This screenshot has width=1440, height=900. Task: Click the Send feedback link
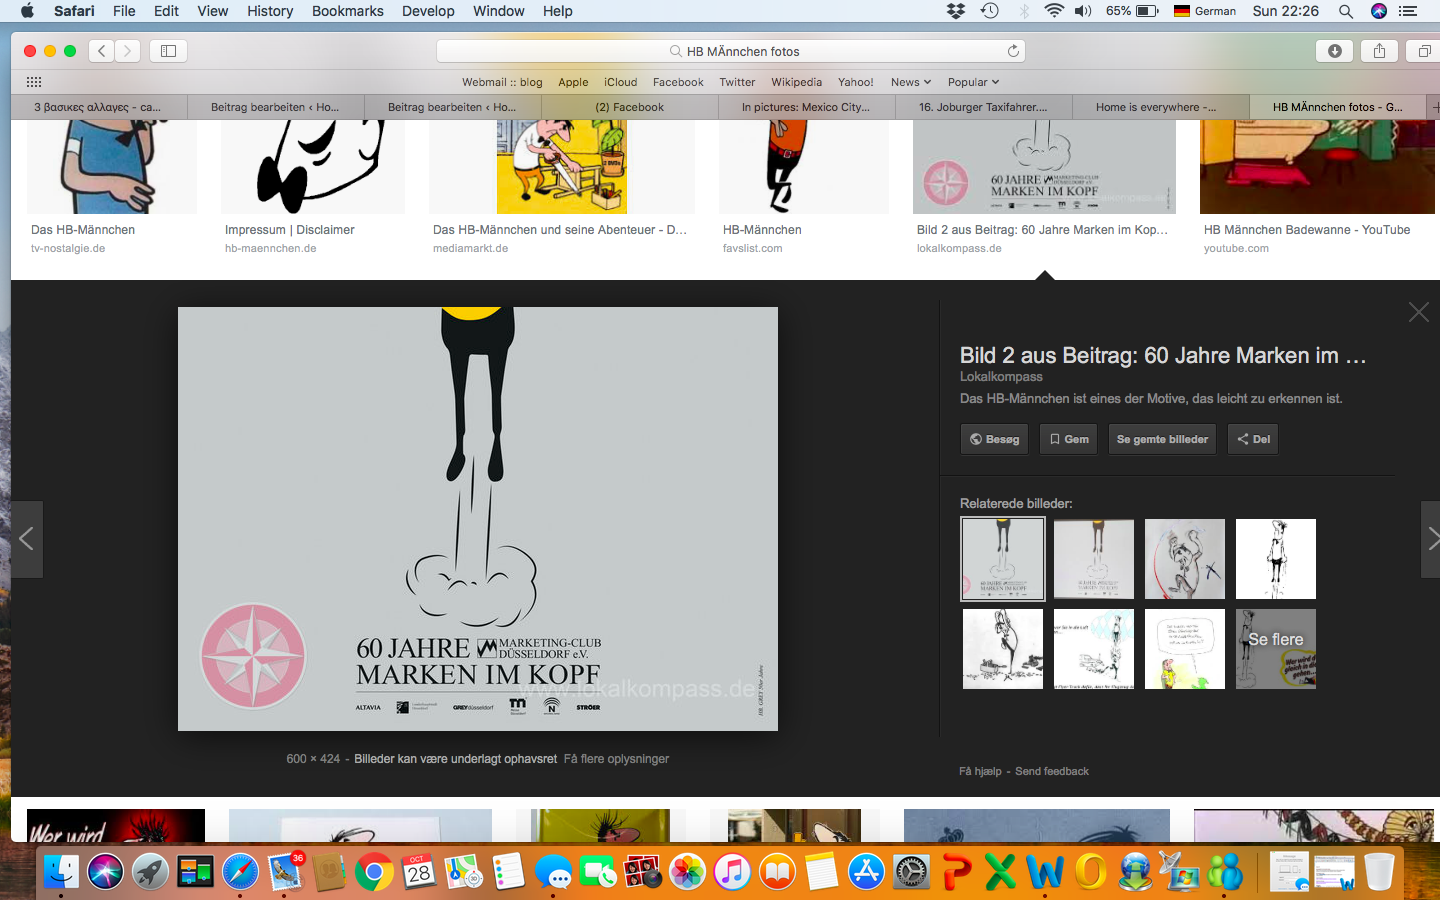tap(1052, 771)
